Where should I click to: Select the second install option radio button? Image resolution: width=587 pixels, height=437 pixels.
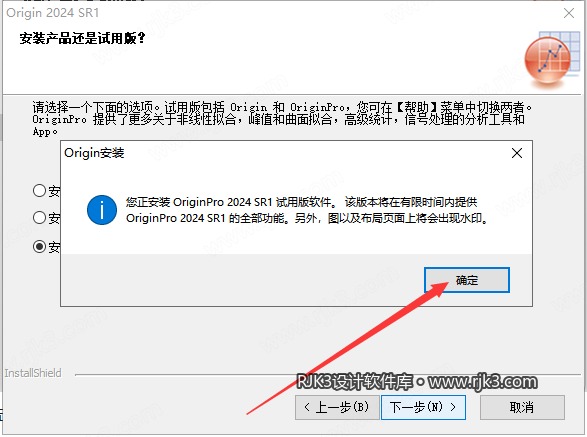pos(39,218)
